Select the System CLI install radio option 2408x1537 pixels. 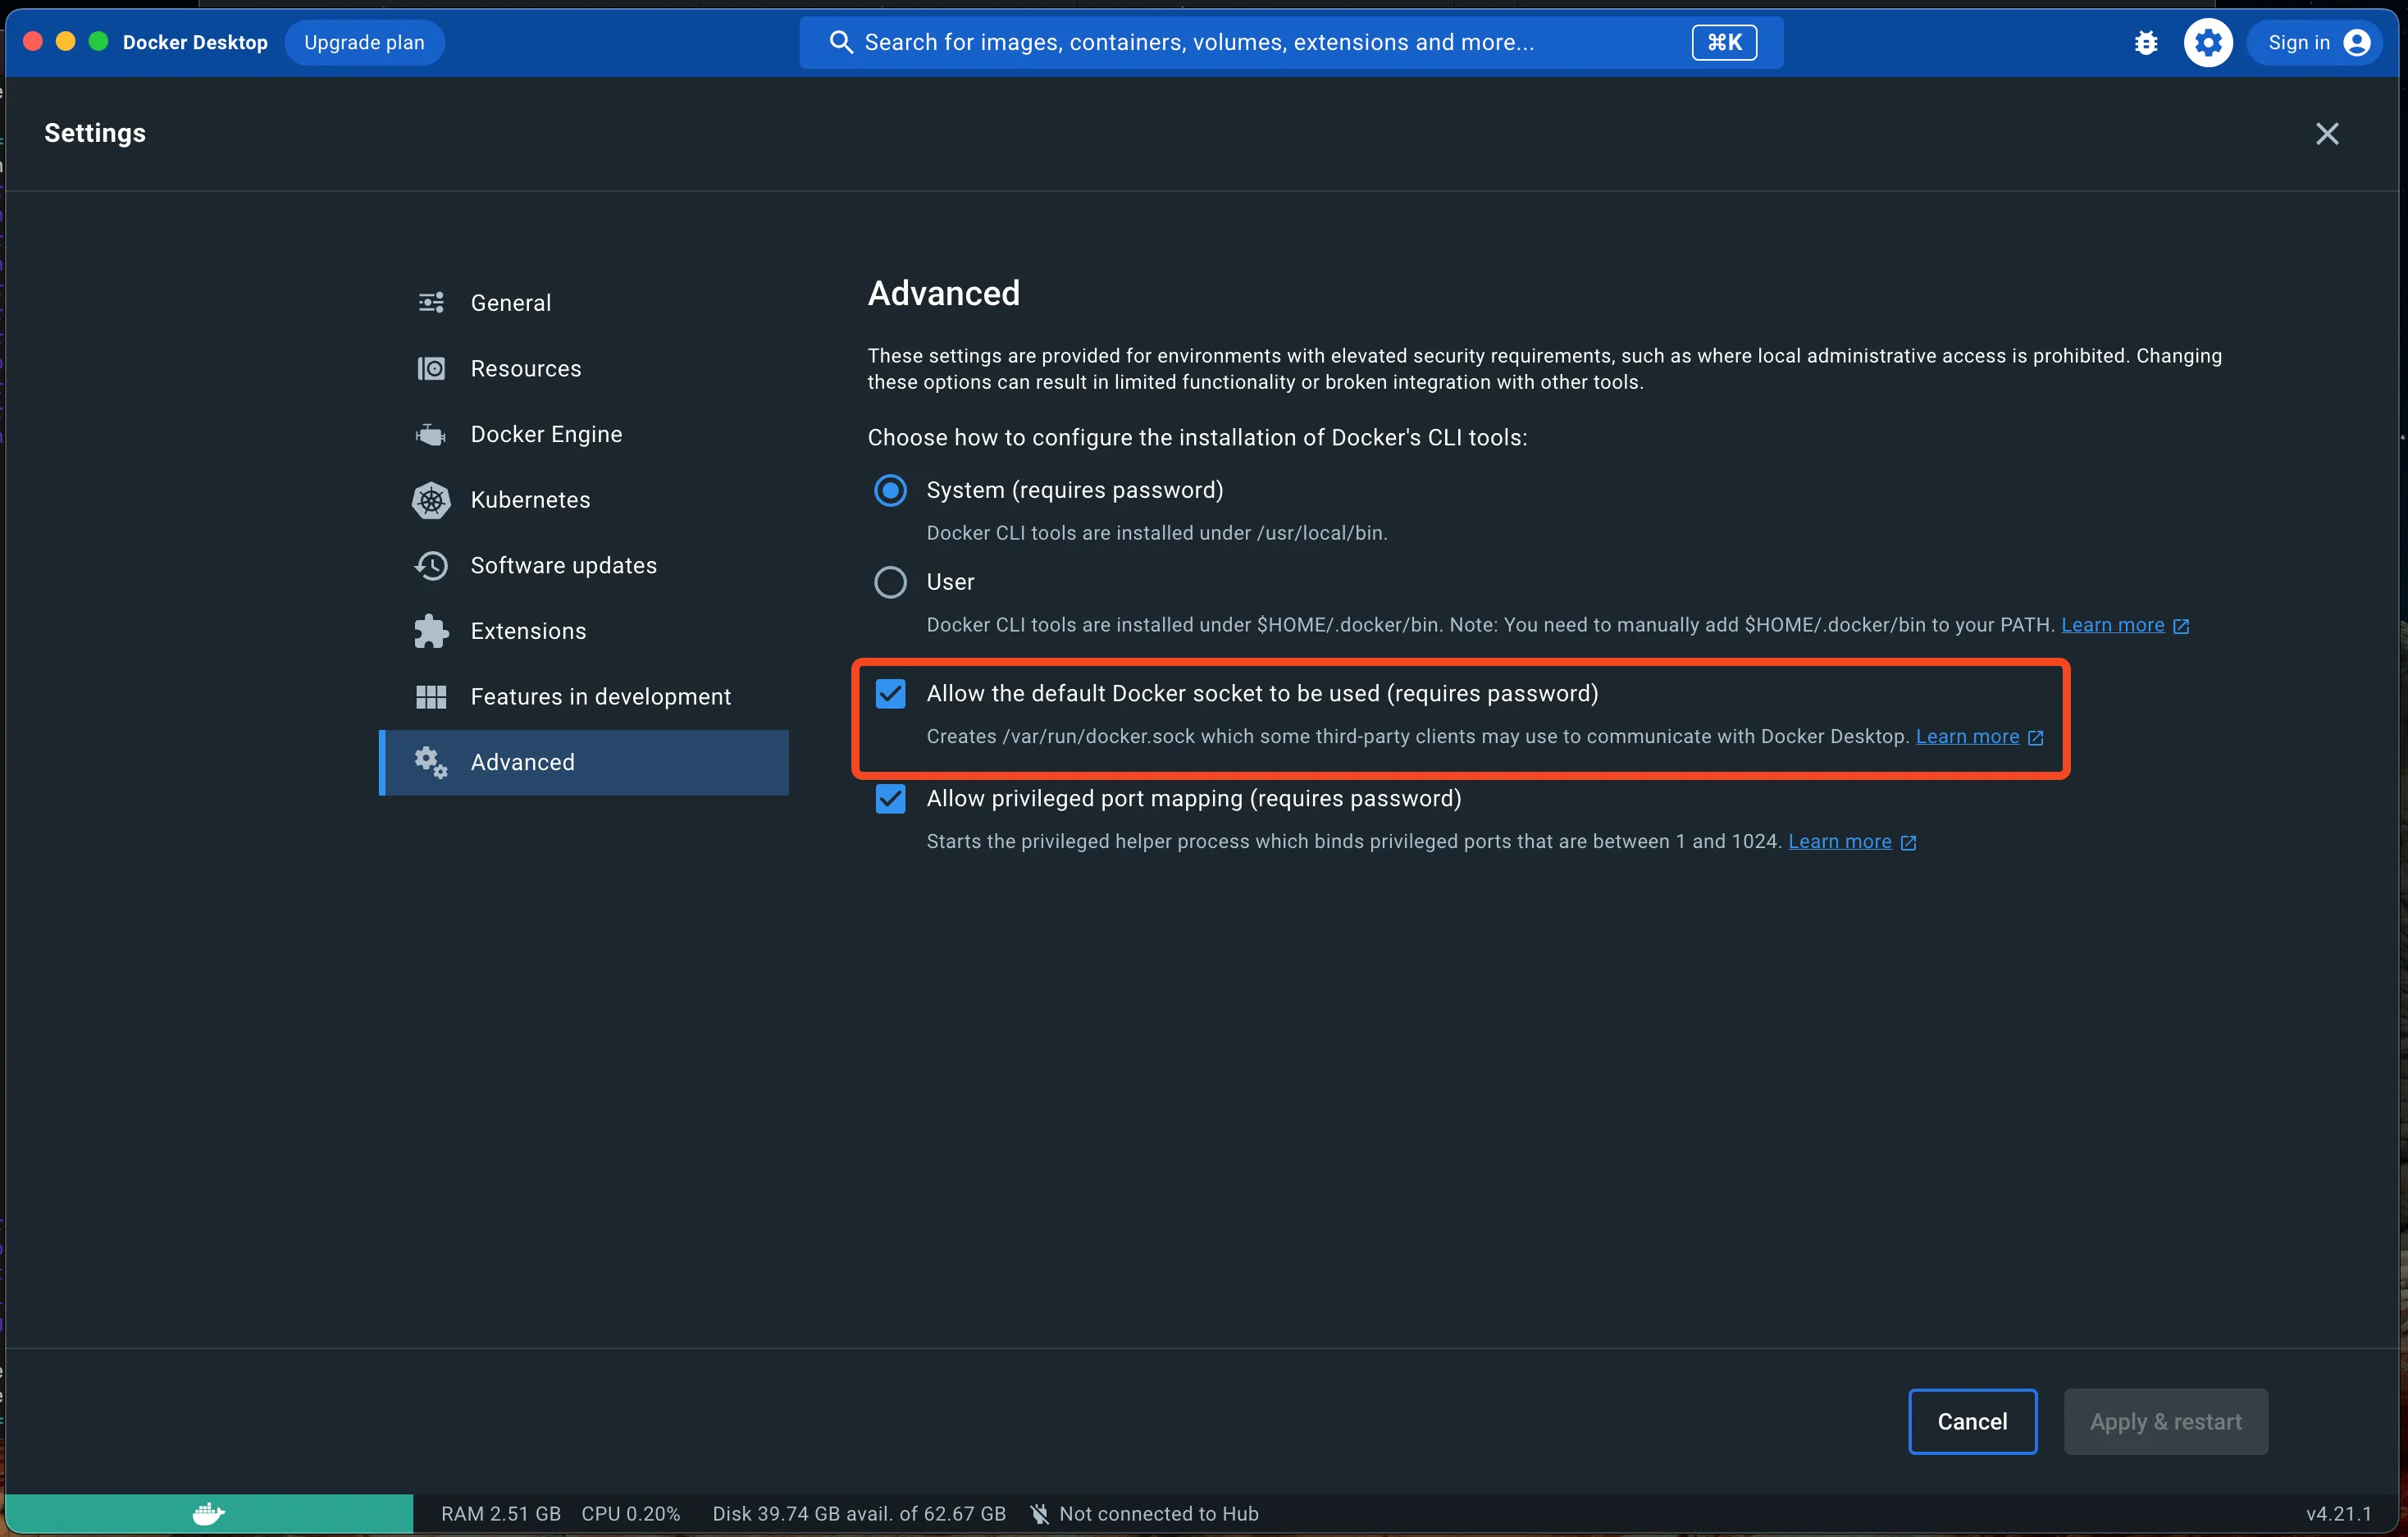(890, 490)
